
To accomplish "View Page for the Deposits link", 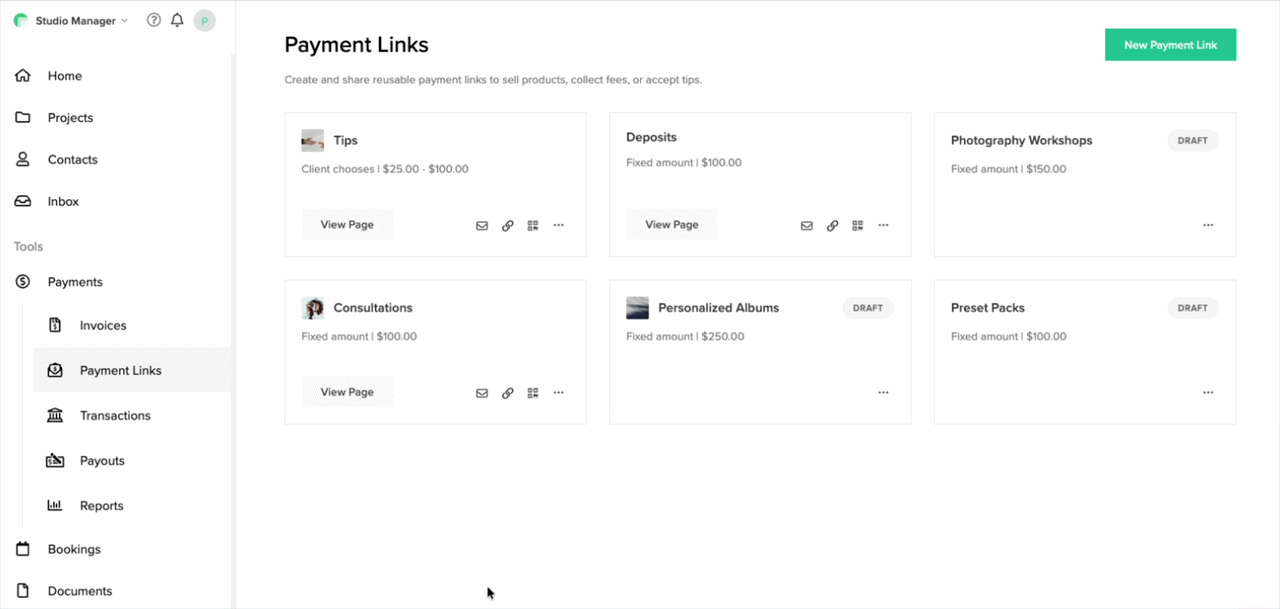I will 671,224.
